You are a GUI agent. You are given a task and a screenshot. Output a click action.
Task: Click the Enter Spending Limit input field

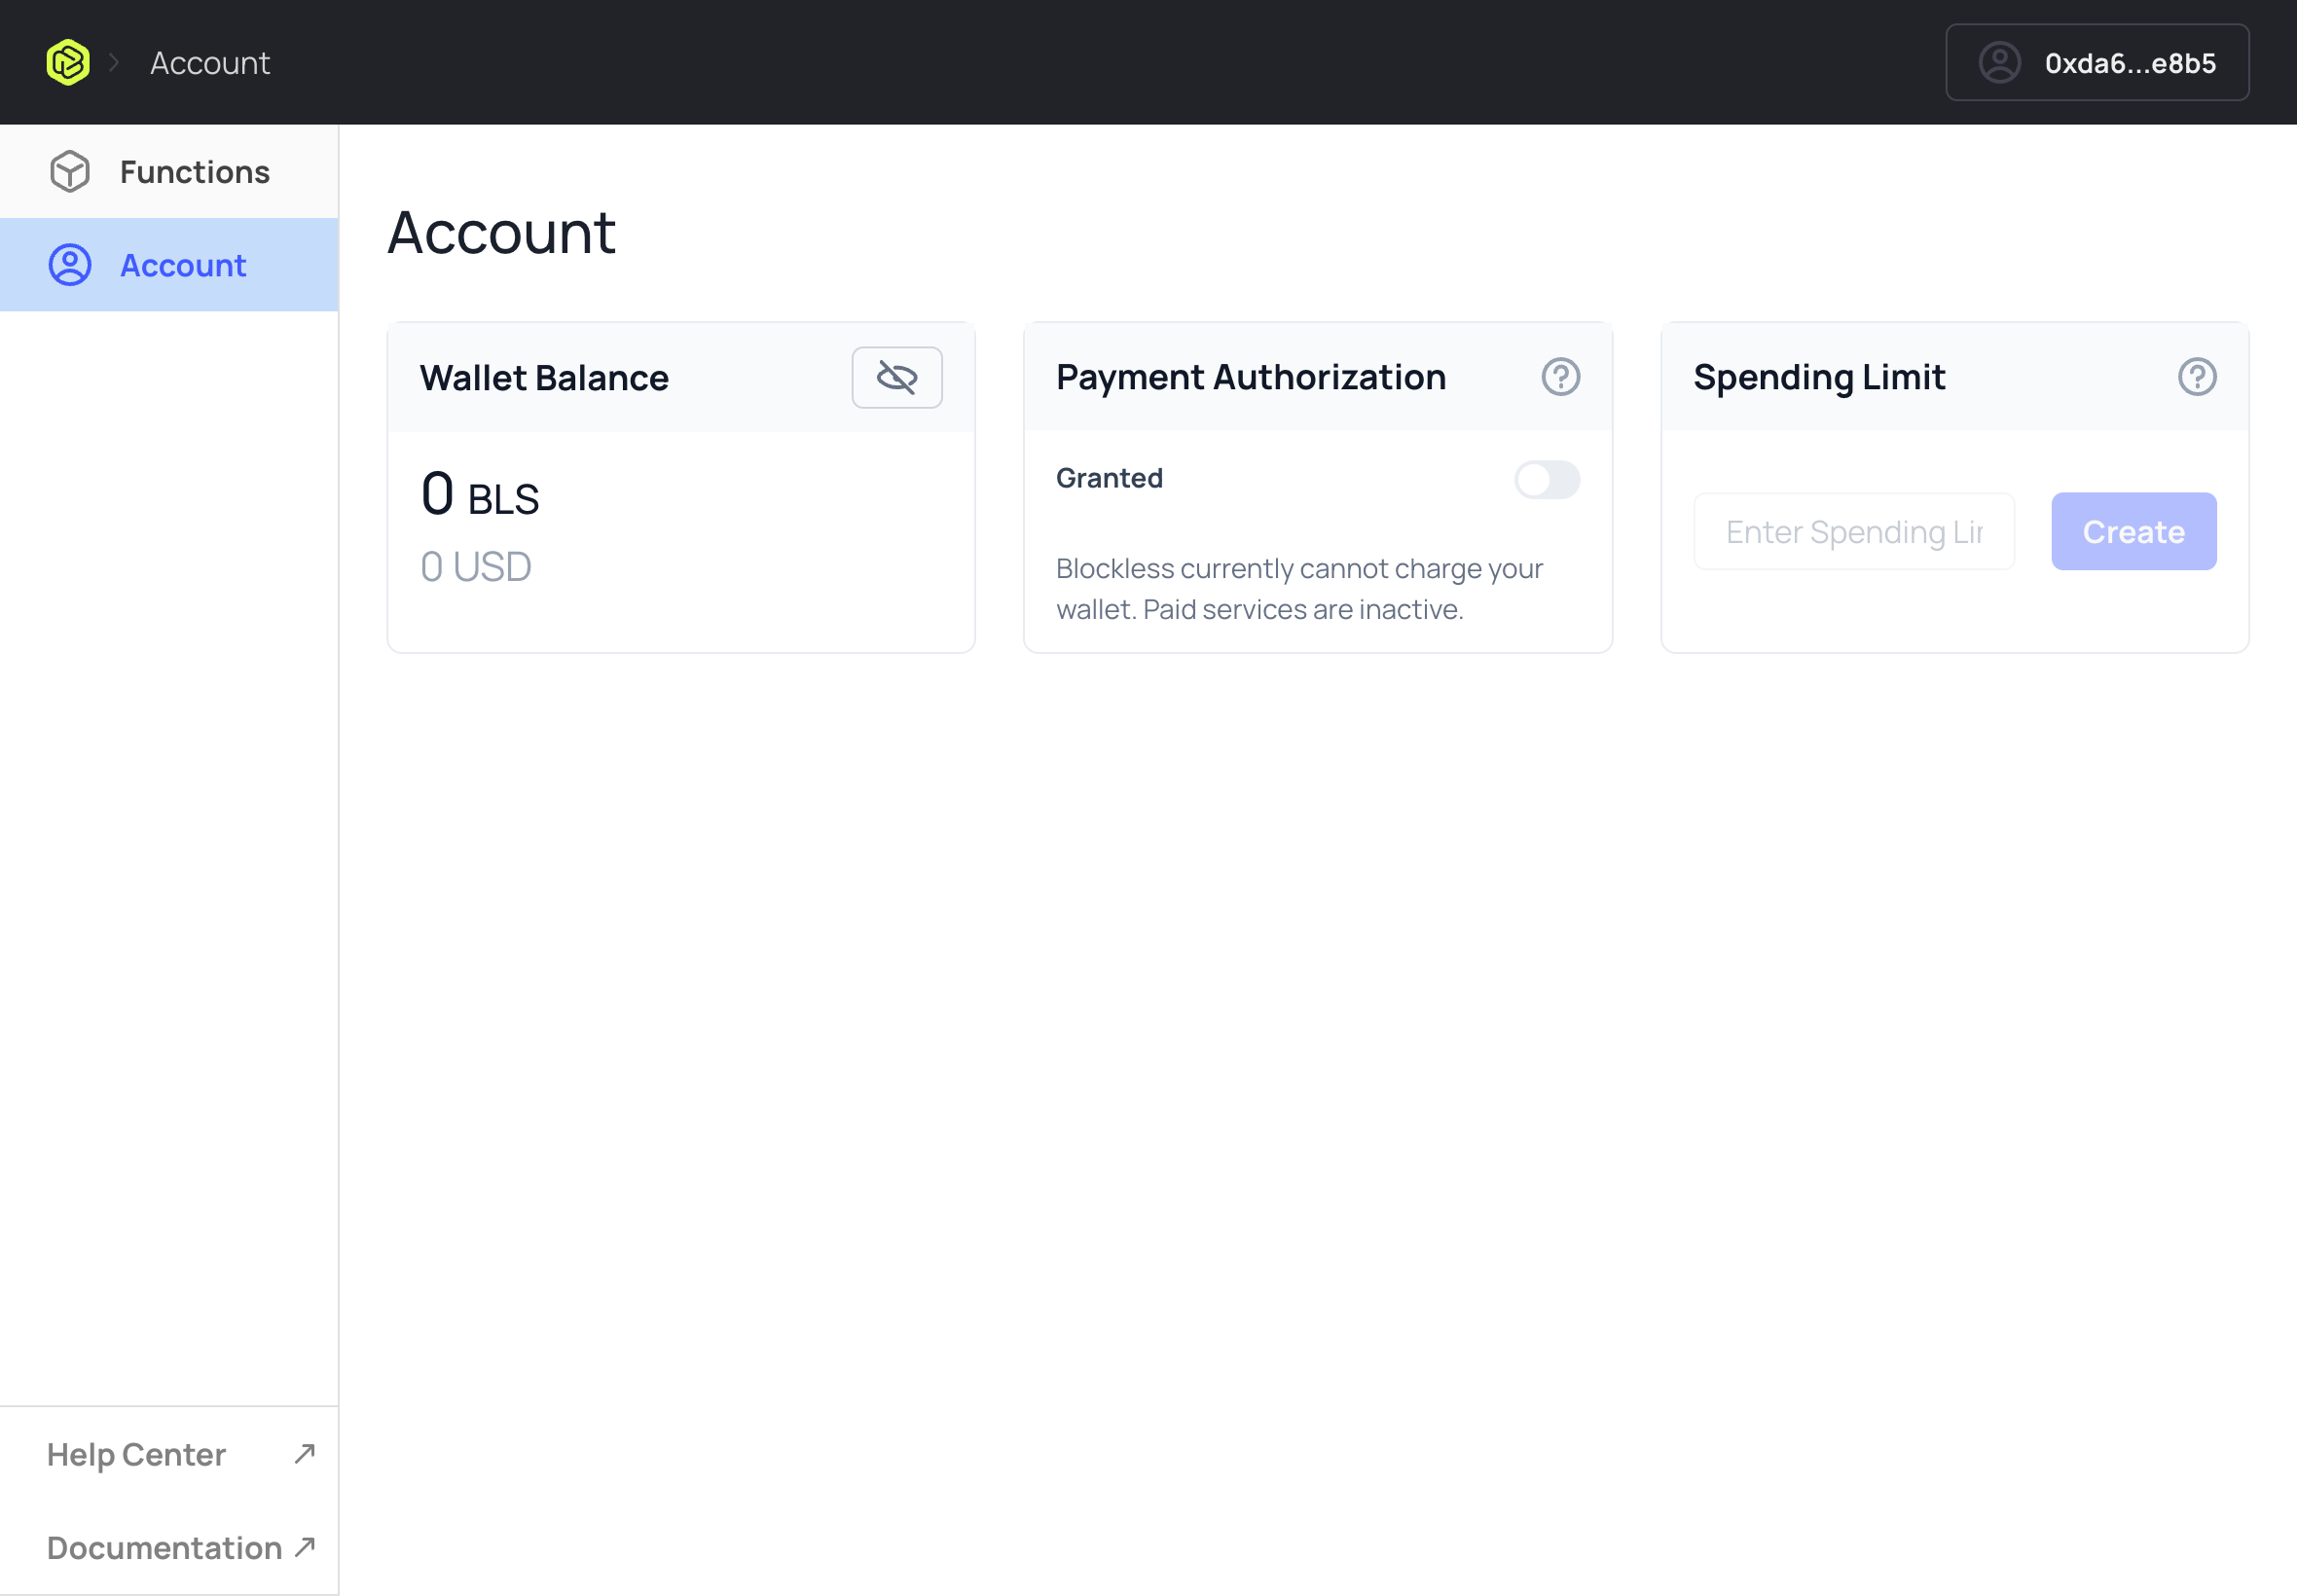[x=1853, y=531]
